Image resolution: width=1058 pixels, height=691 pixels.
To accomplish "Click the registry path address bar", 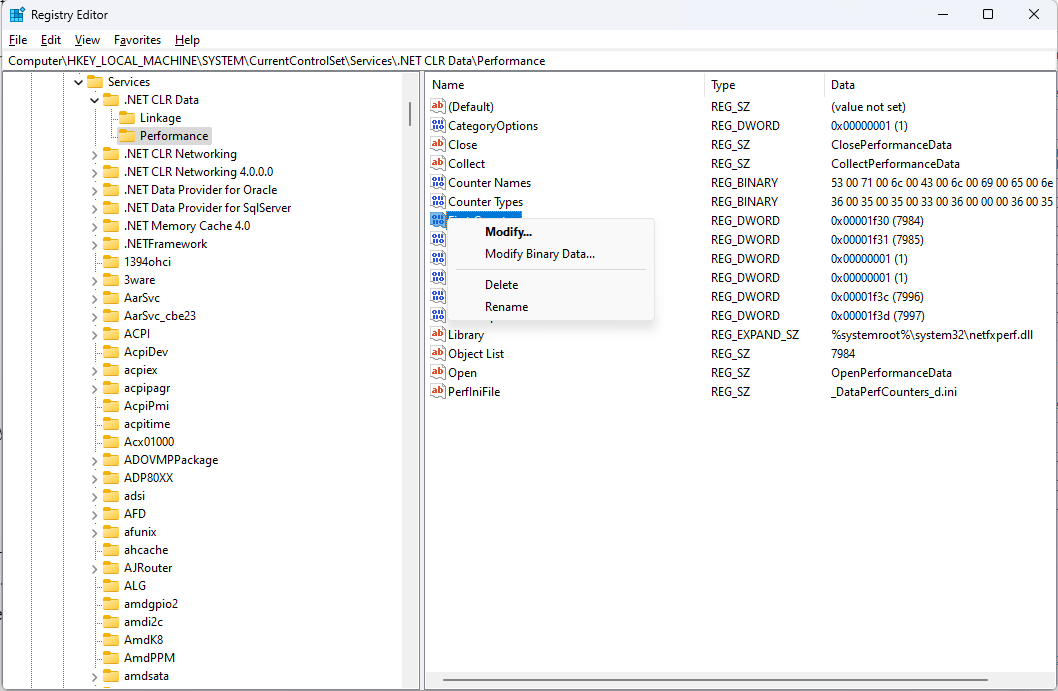I will [x=529, y=61].
